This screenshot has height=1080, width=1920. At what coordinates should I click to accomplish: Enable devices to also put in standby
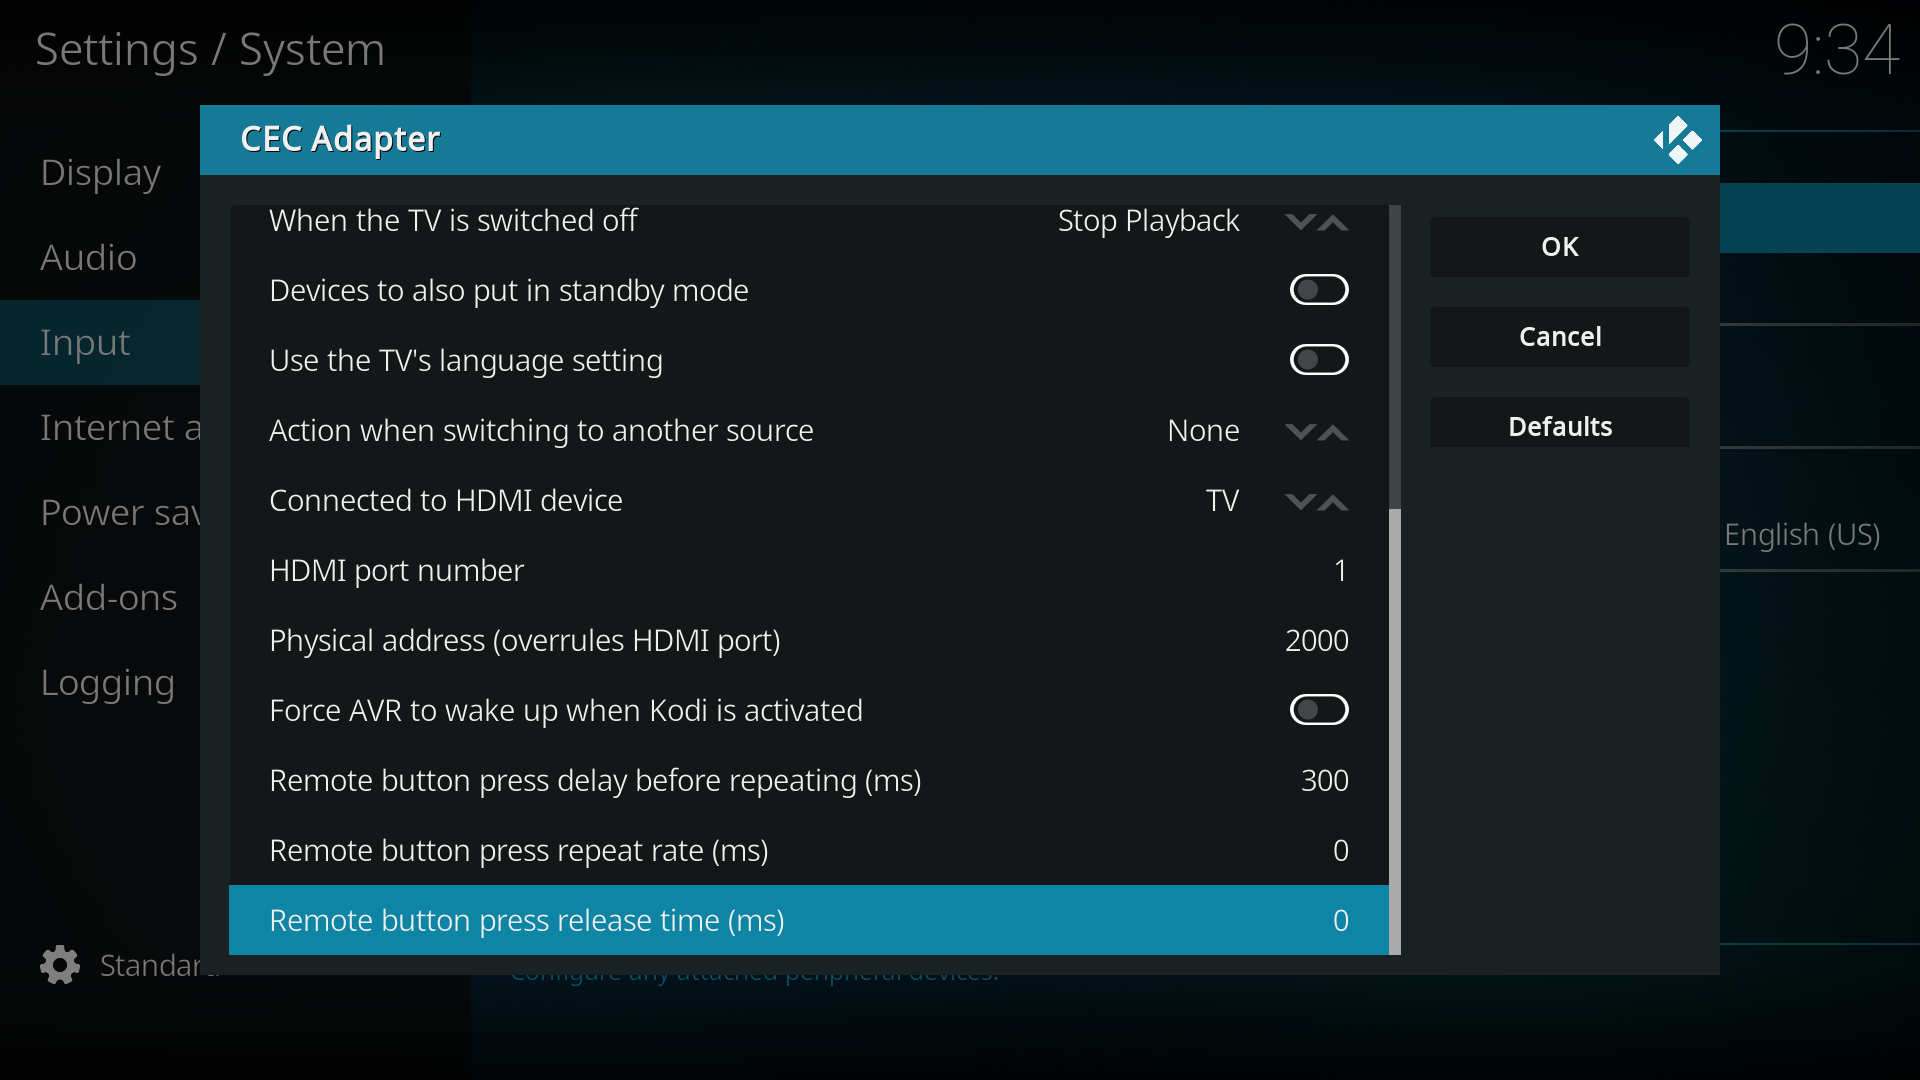point(1318,290)
